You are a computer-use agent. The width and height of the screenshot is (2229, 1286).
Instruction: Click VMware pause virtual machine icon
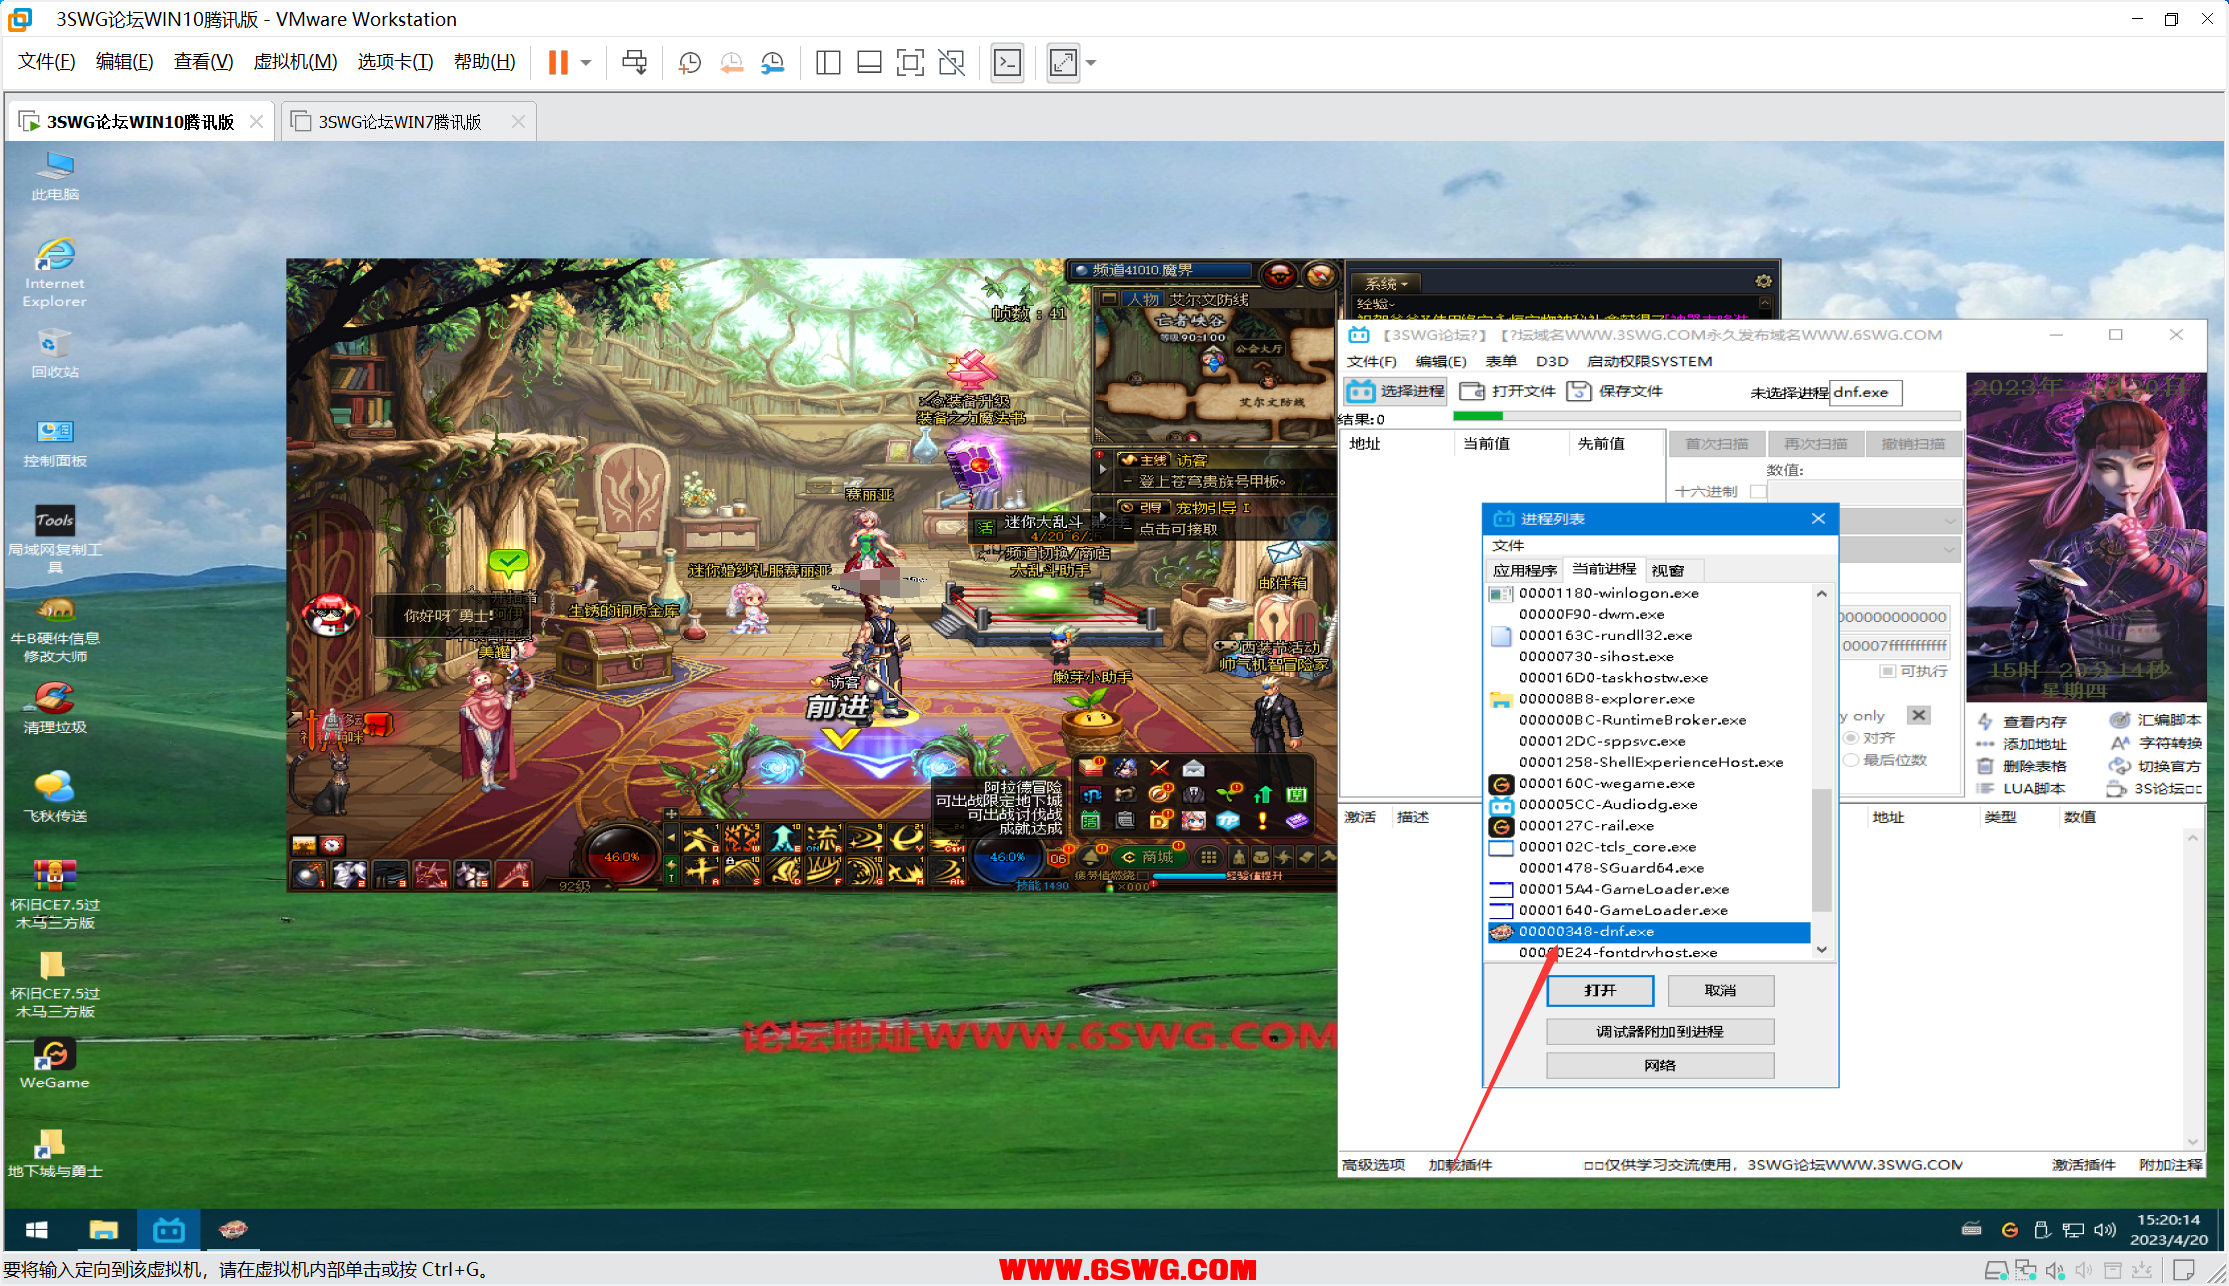coord(558,62)
